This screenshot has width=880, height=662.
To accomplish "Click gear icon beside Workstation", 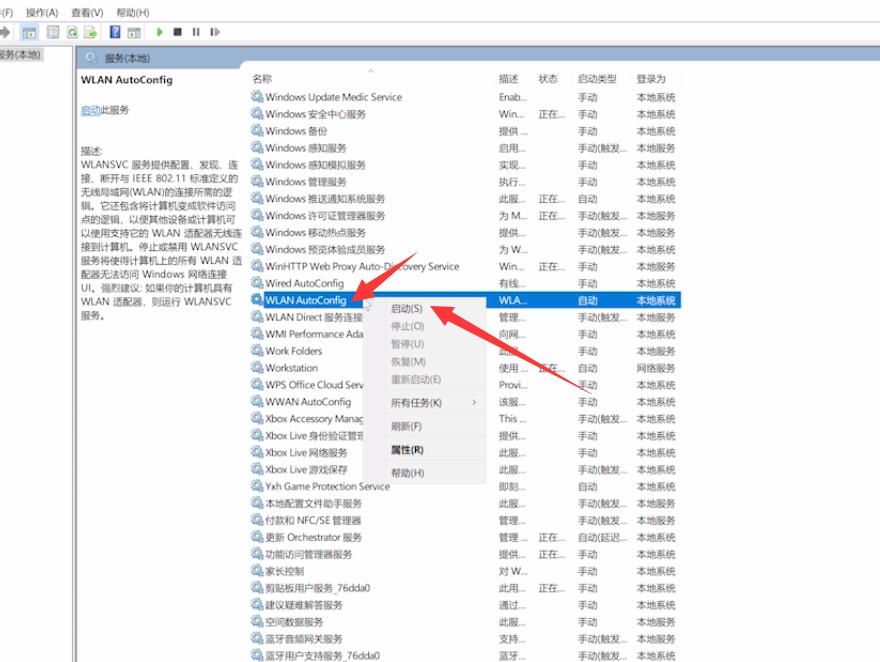I will tap(257, 367).
